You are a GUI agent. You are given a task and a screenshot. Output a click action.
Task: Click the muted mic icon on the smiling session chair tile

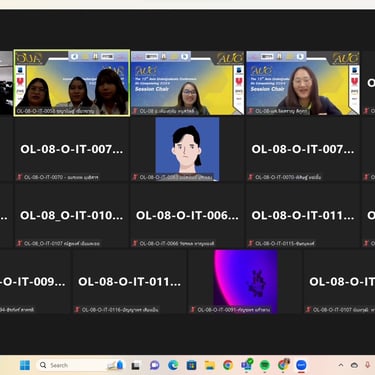click(251, 111)
